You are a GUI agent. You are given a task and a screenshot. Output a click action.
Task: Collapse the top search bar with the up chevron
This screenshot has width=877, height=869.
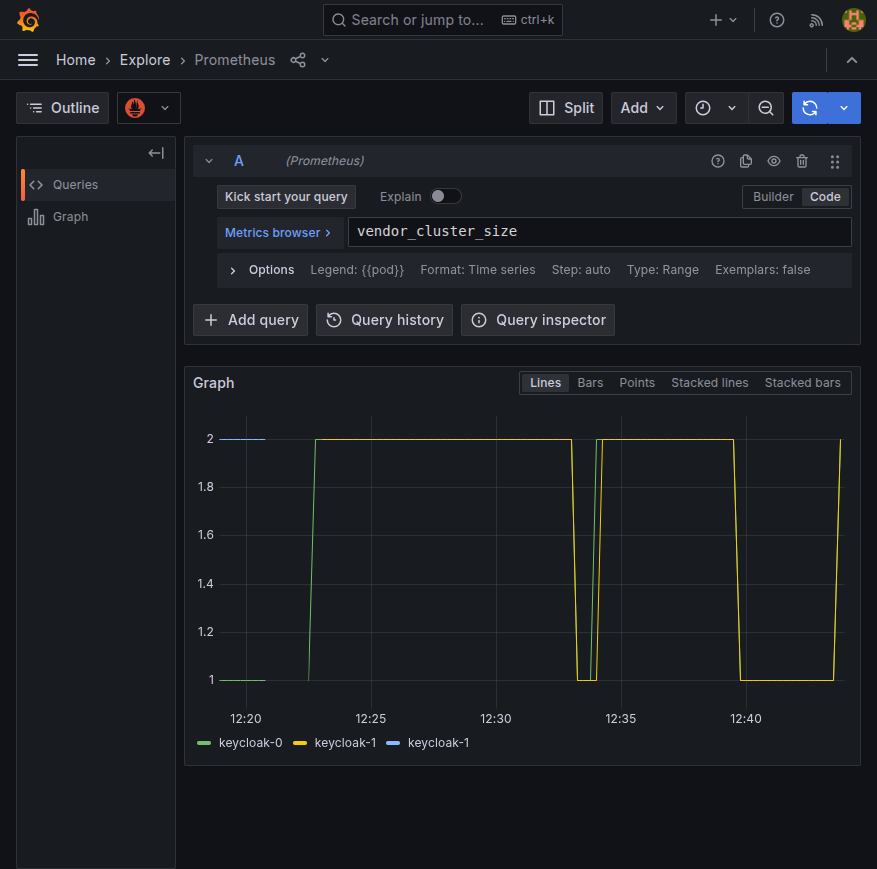[x=851, y=60]
